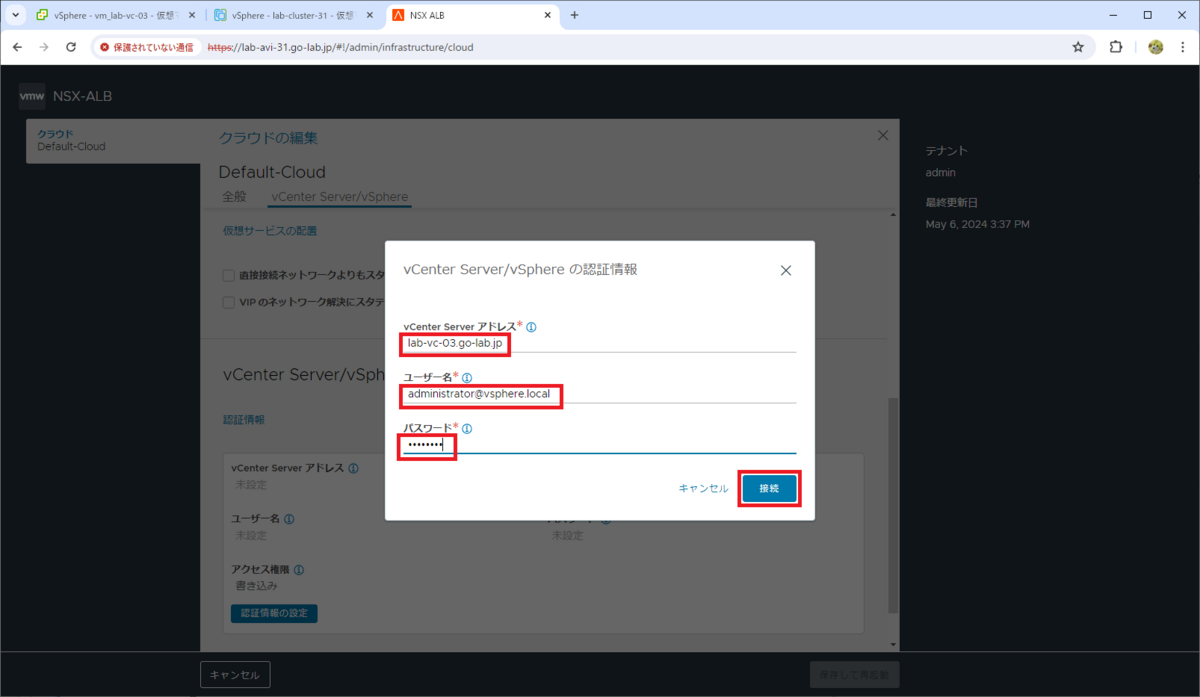Screen dimensions: 1200x697
Task: Focus the vCenter Server アドレス input field
Action: (x=600, y=343)
